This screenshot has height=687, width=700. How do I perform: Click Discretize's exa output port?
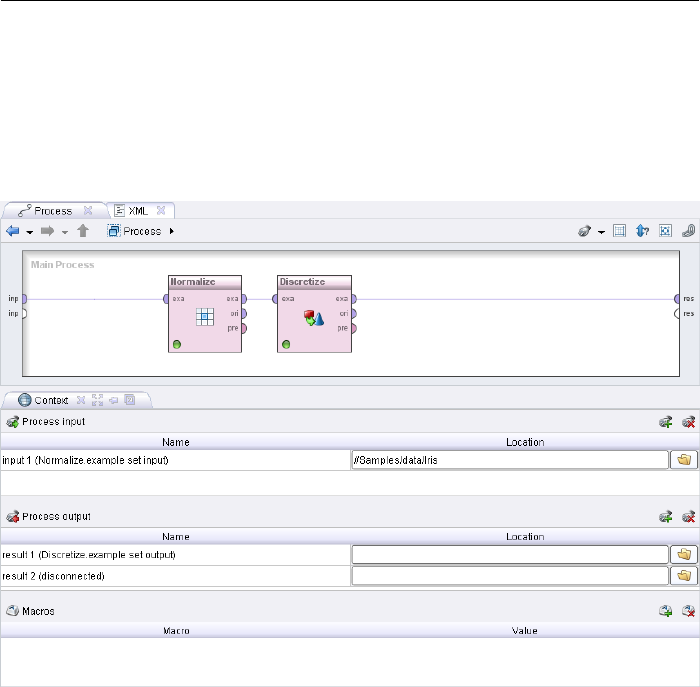(x=354, y=299)
